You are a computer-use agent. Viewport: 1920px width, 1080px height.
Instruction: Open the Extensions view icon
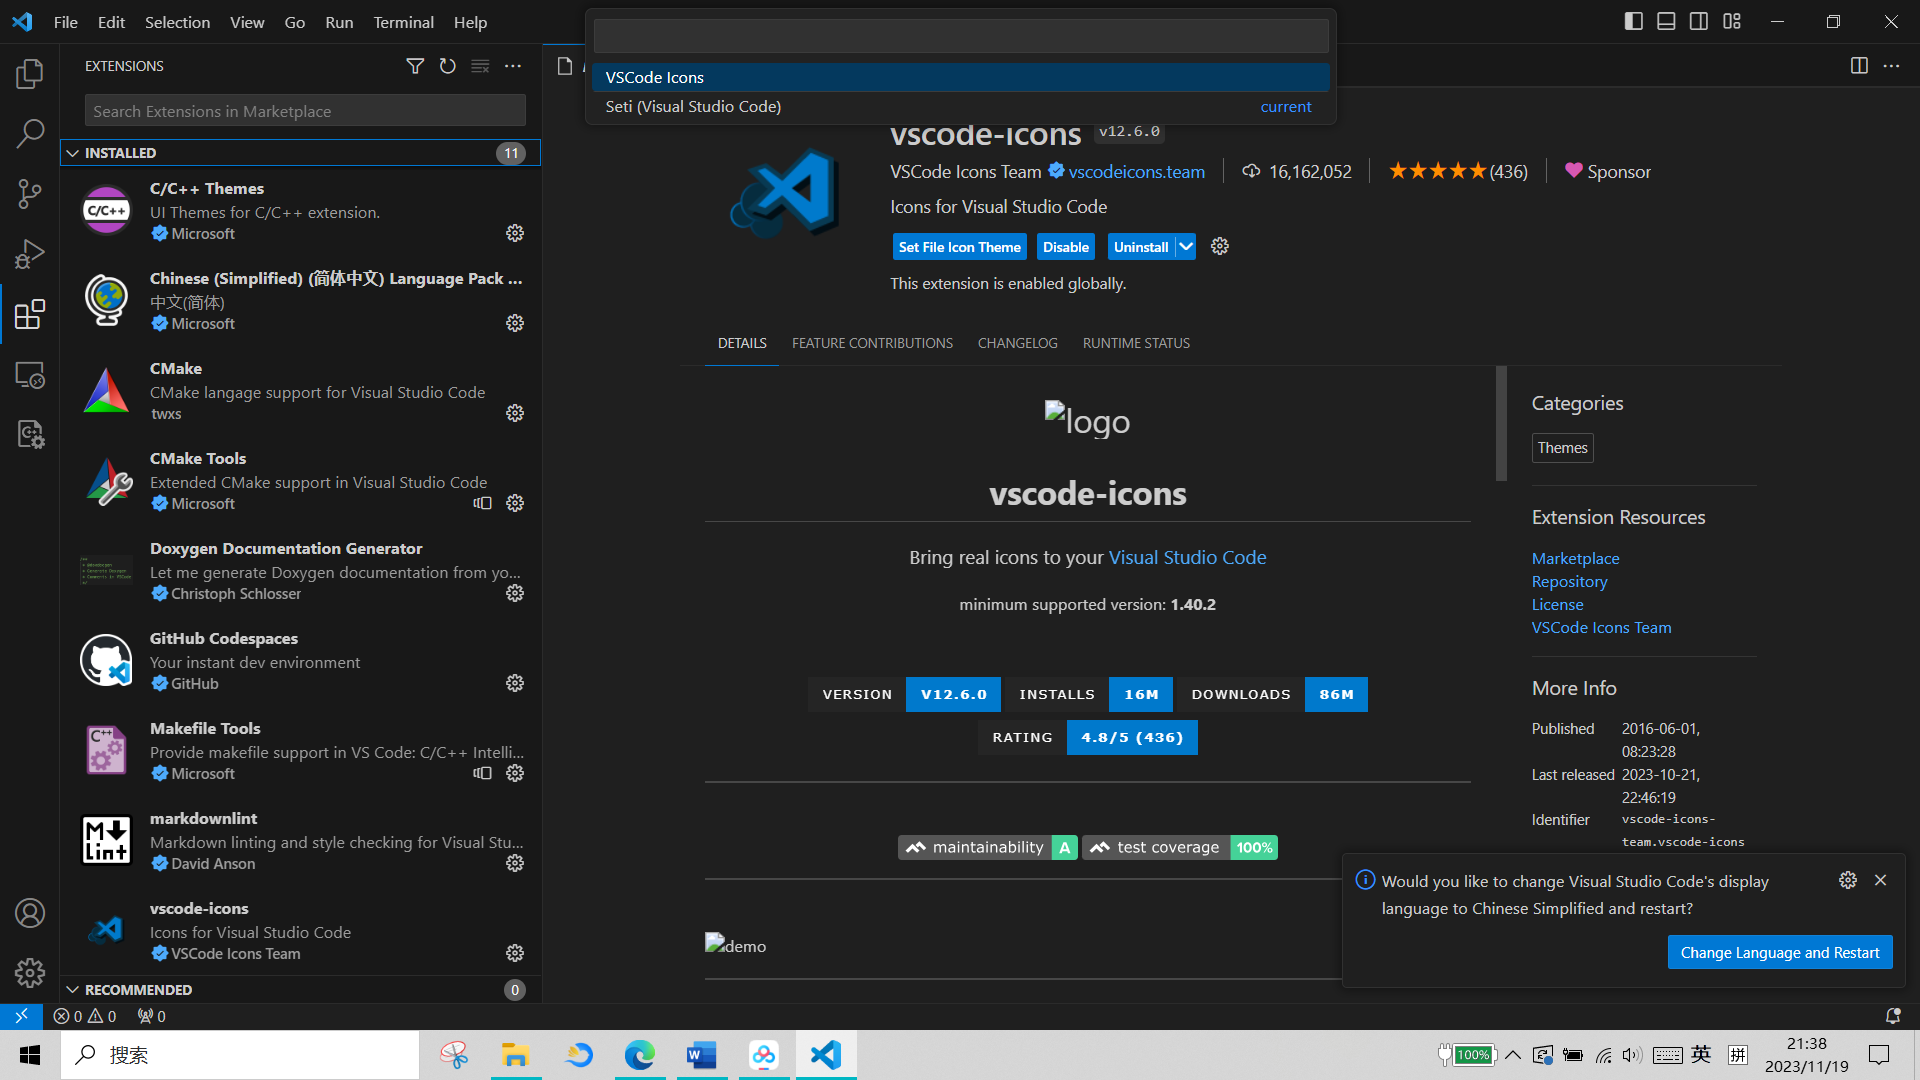[30, 314]
